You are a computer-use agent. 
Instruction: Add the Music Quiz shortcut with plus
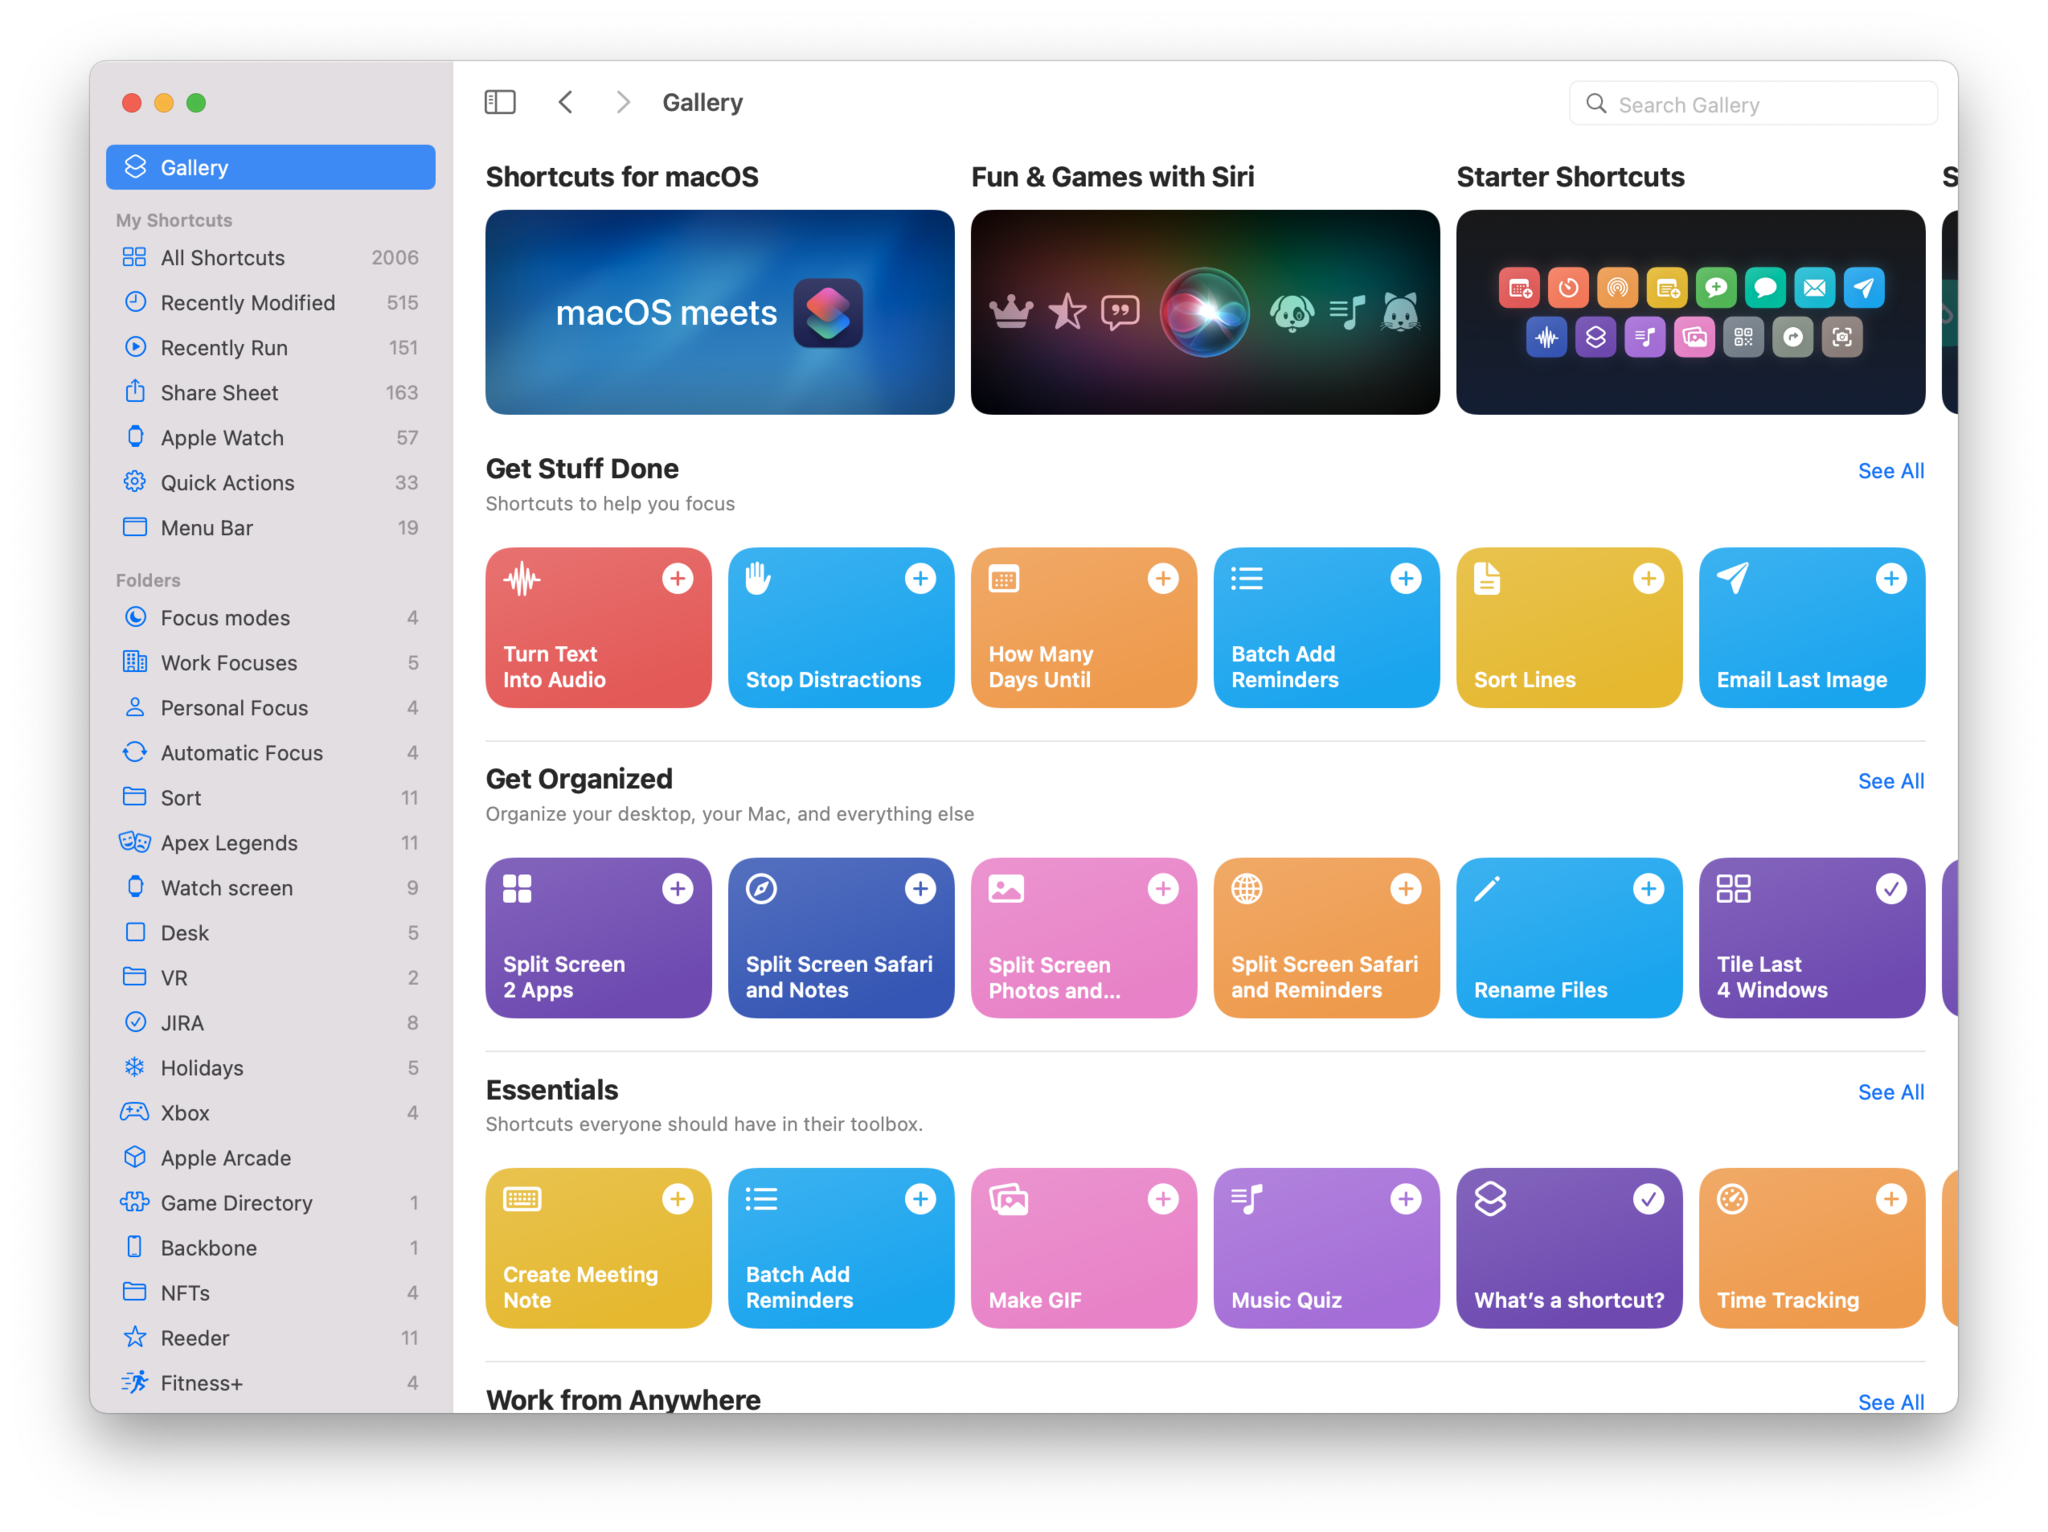[x=1406, y=1199]
